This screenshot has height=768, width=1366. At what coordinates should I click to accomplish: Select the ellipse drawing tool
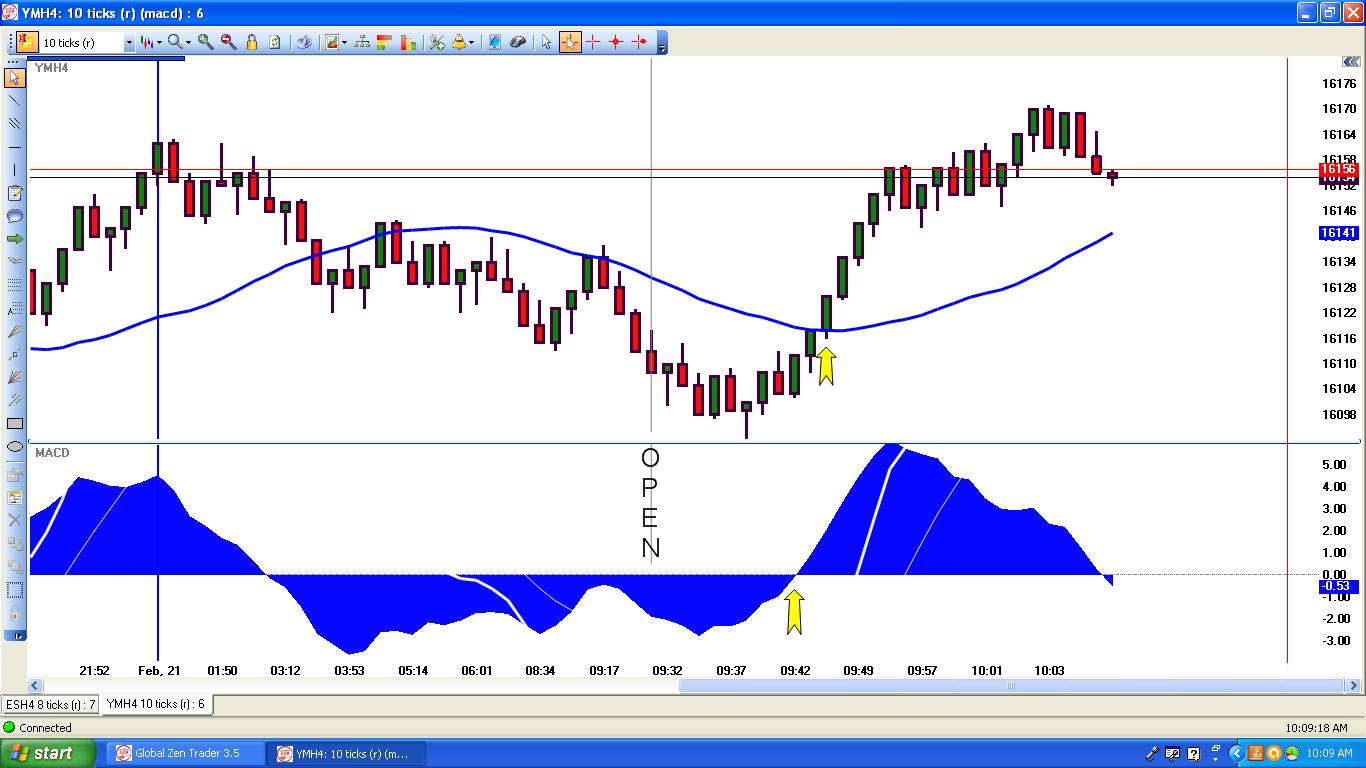point(14,447)
